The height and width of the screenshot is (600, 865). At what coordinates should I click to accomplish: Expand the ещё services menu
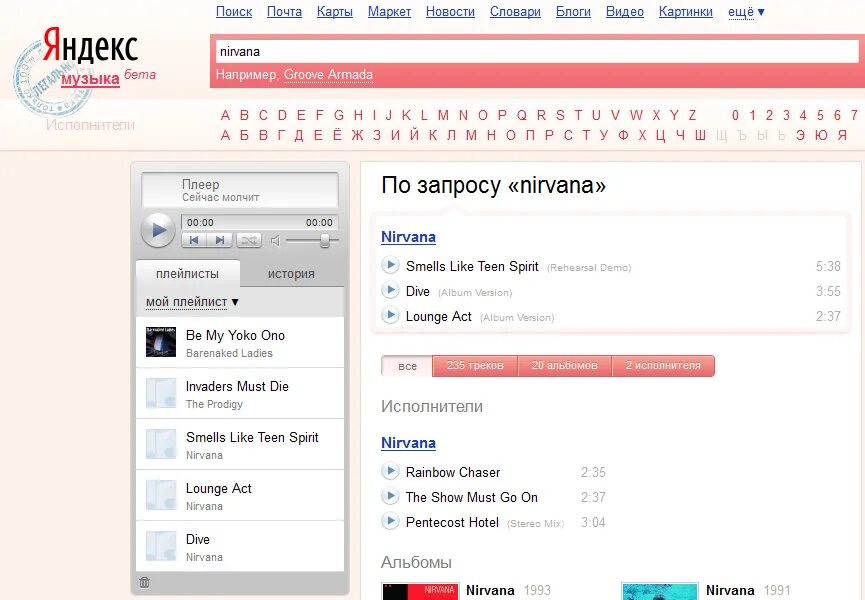click(x=746, y=12)
